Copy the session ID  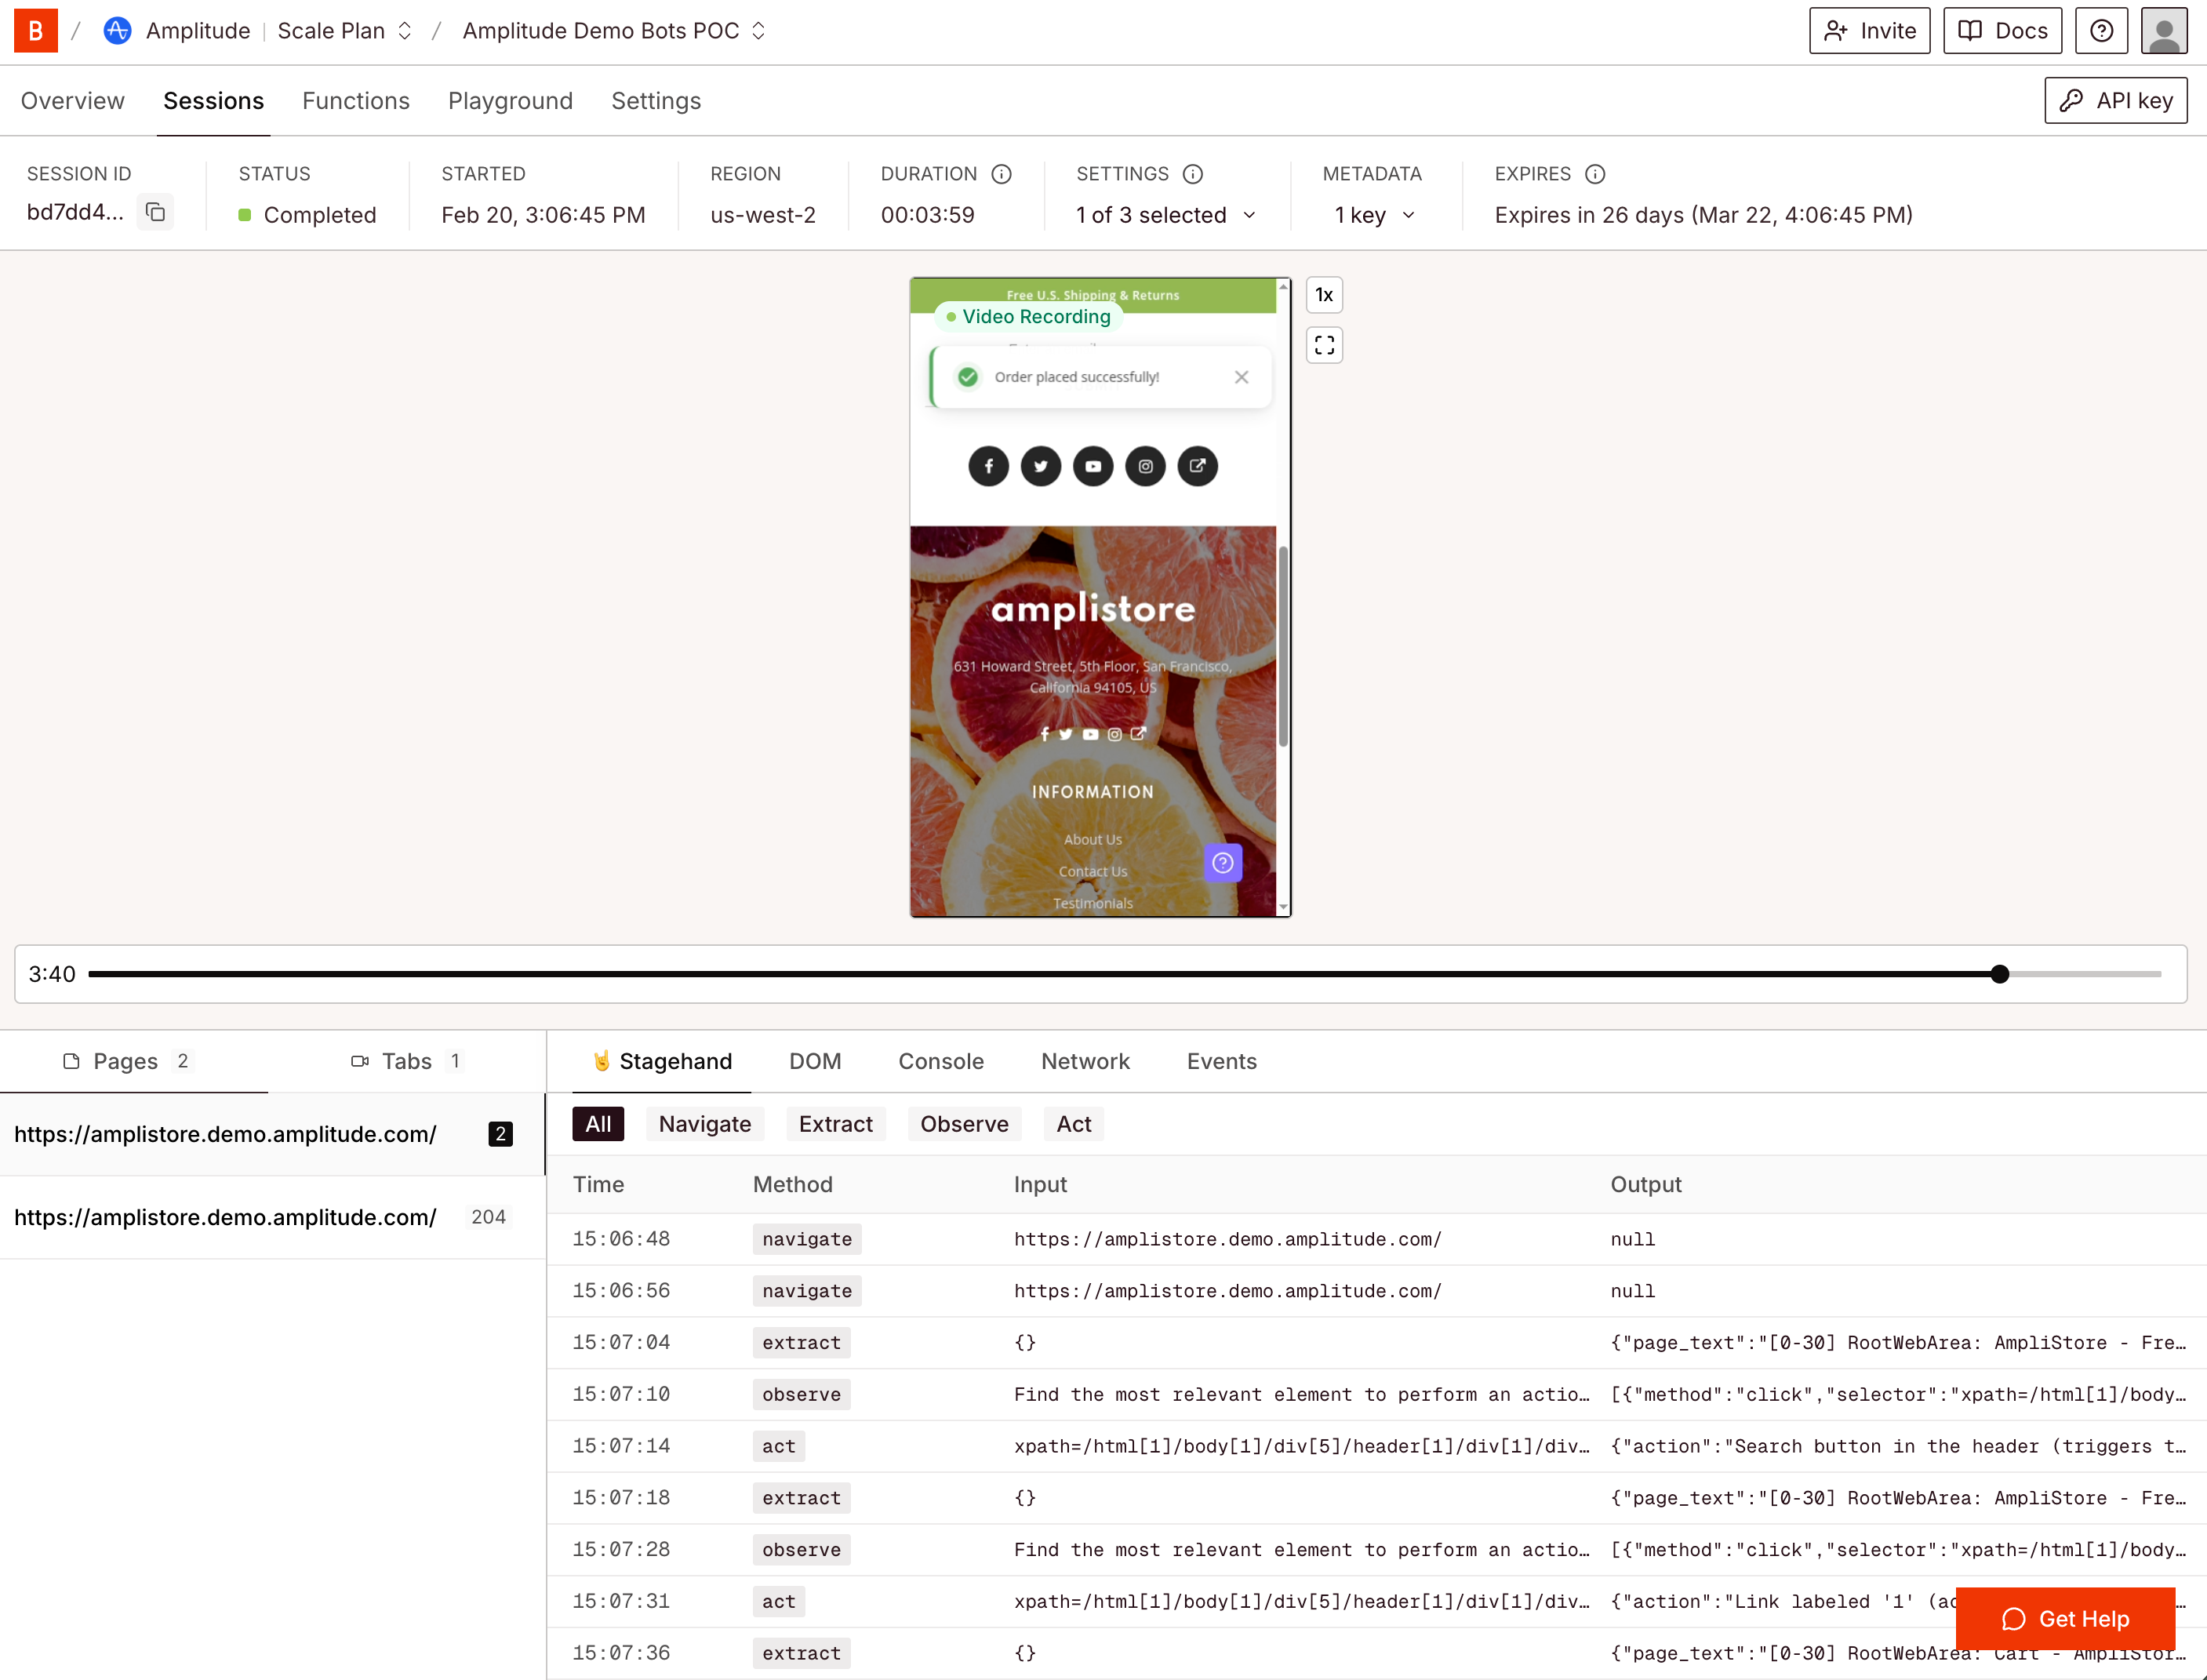point(155,212)
